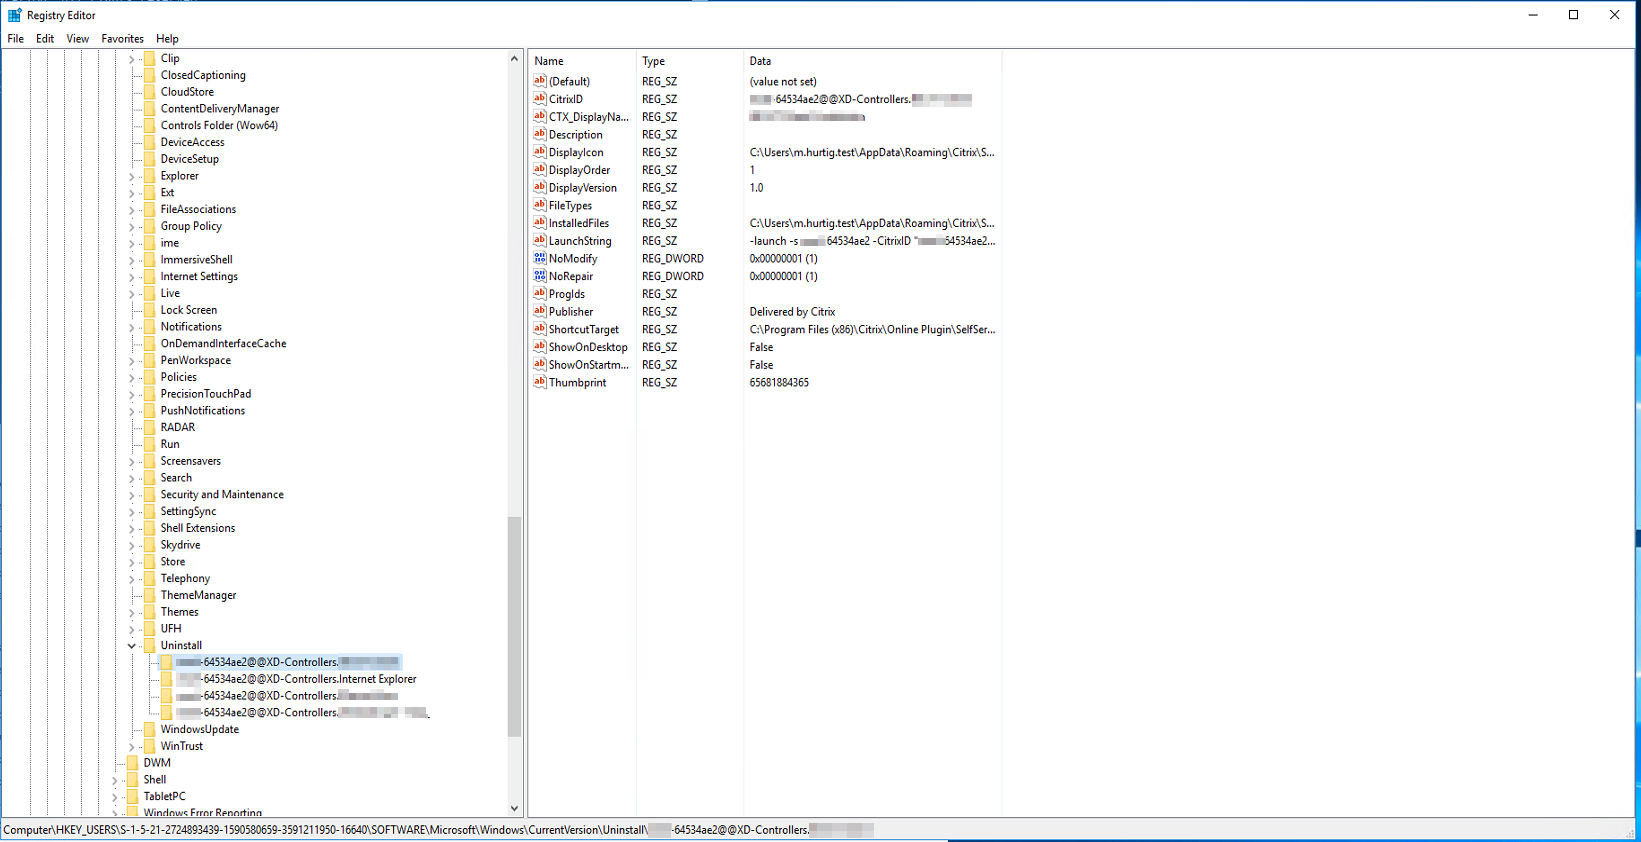Expand the Internet Settings key

coord(131,277)
